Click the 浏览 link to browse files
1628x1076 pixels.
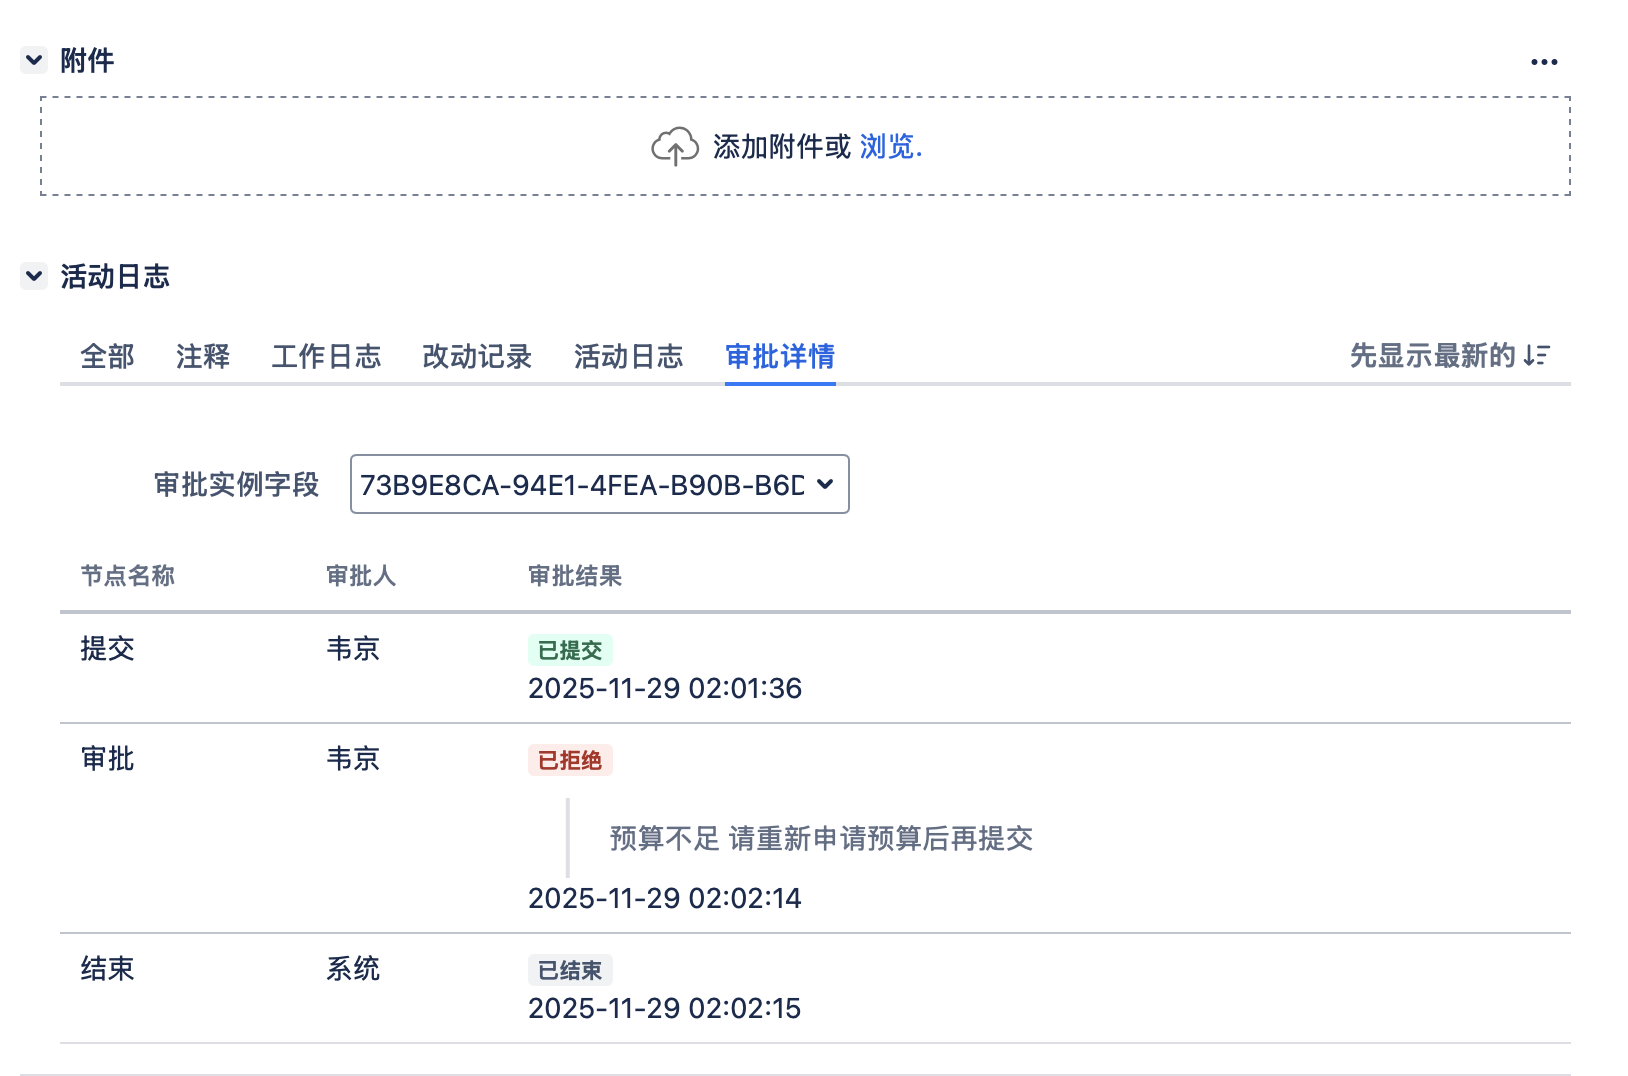[x=888, y=147]
